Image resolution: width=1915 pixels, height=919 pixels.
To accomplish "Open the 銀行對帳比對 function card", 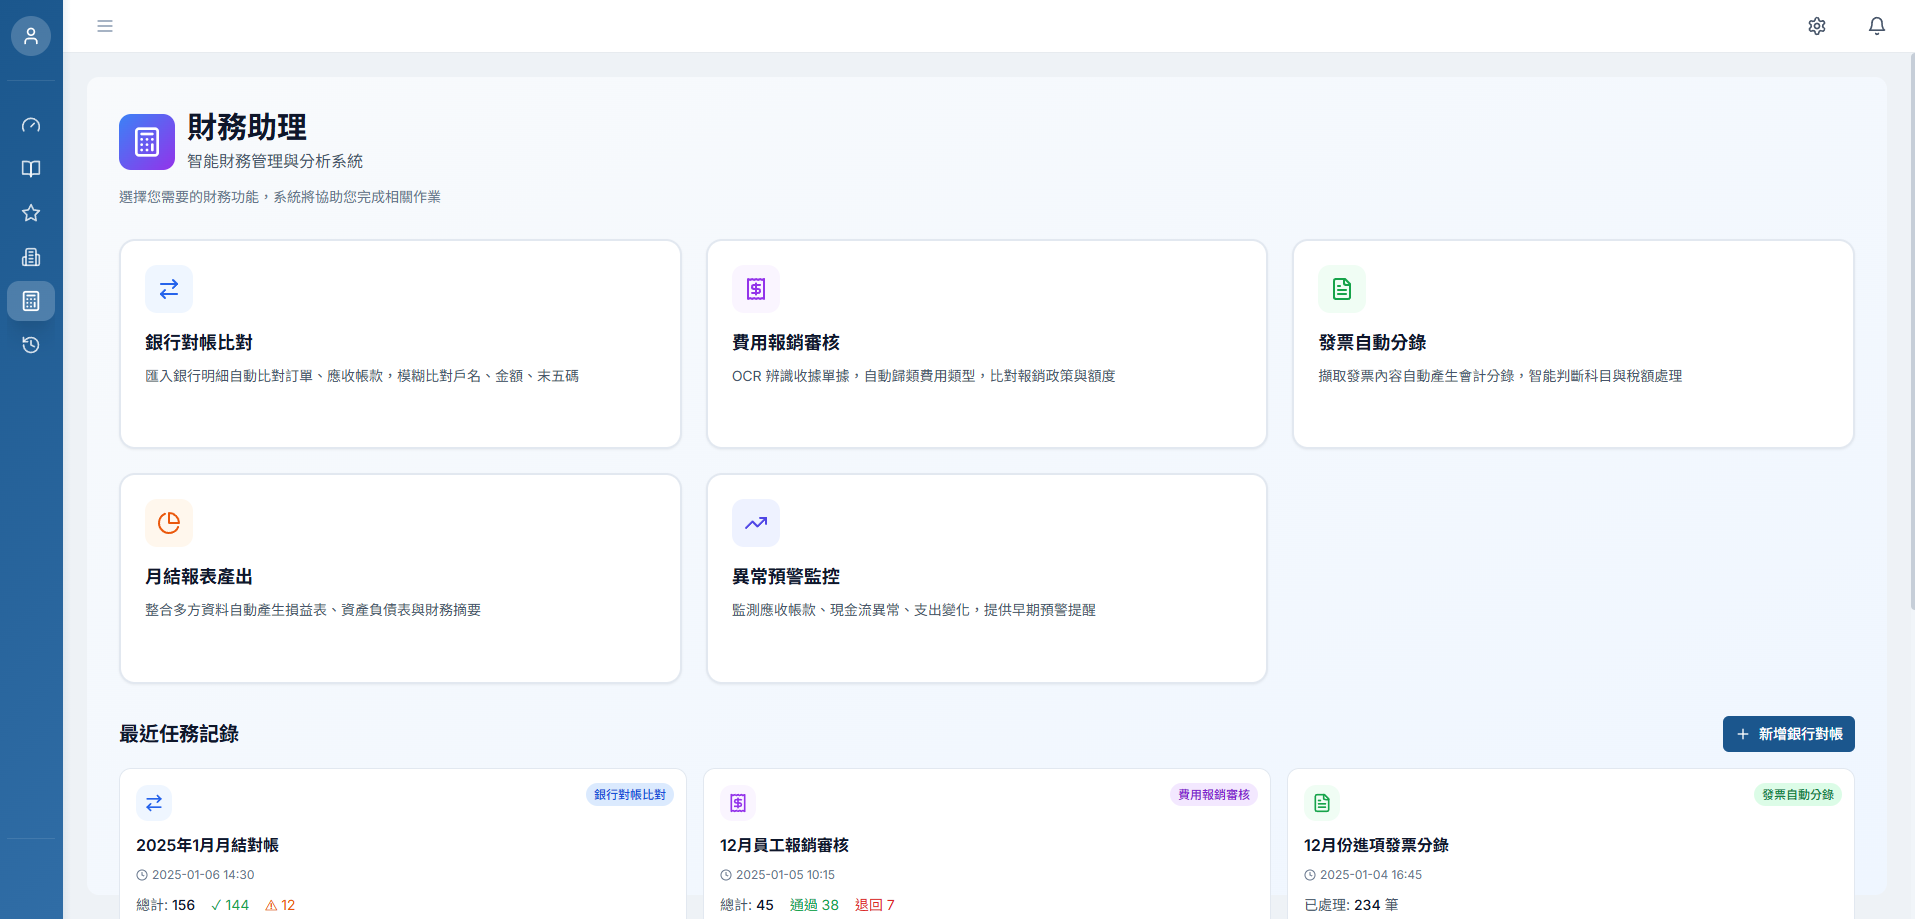I will point(400,344).
